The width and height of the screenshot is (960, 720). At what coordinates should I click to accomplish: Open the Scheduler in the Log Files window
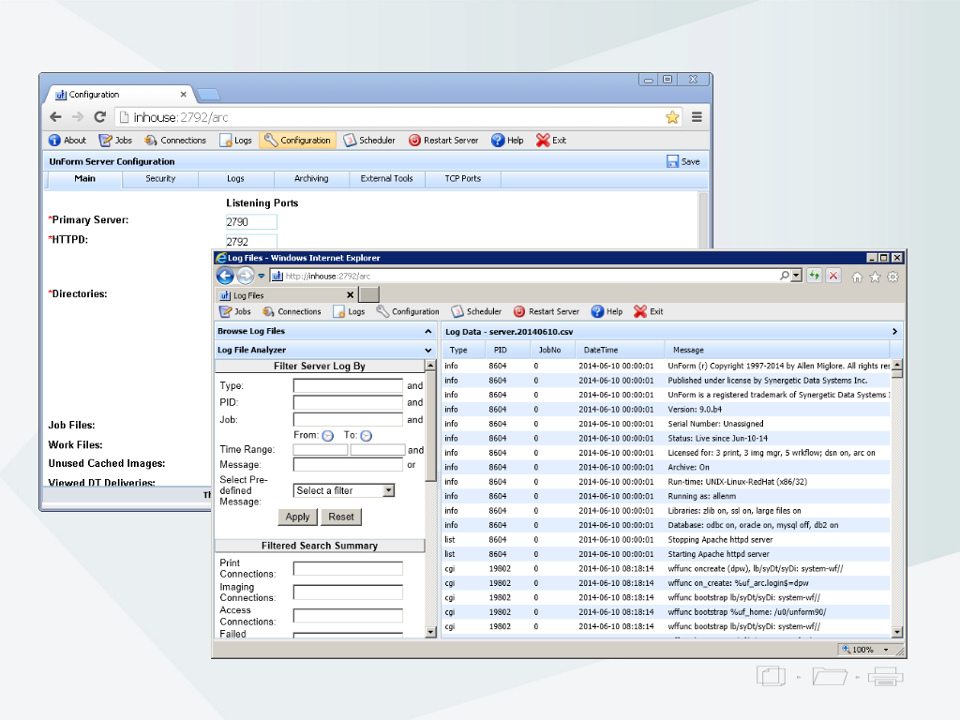point(476,311)
